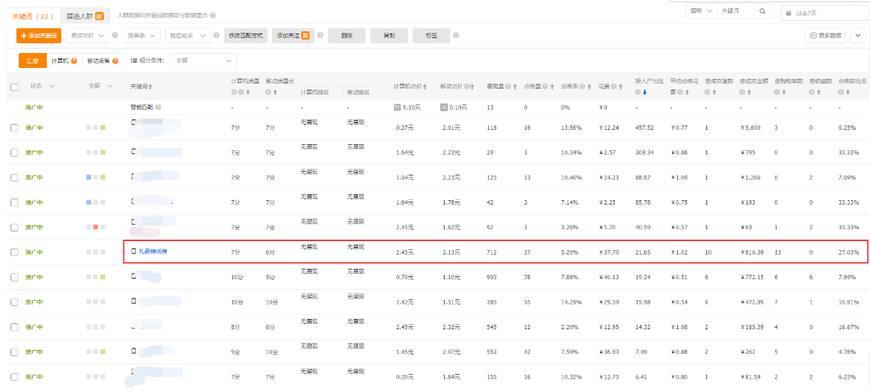Sort by 花费 column arrow
Image resolution: width=870 pixels, height=389 pixels.
pos(620,87)
